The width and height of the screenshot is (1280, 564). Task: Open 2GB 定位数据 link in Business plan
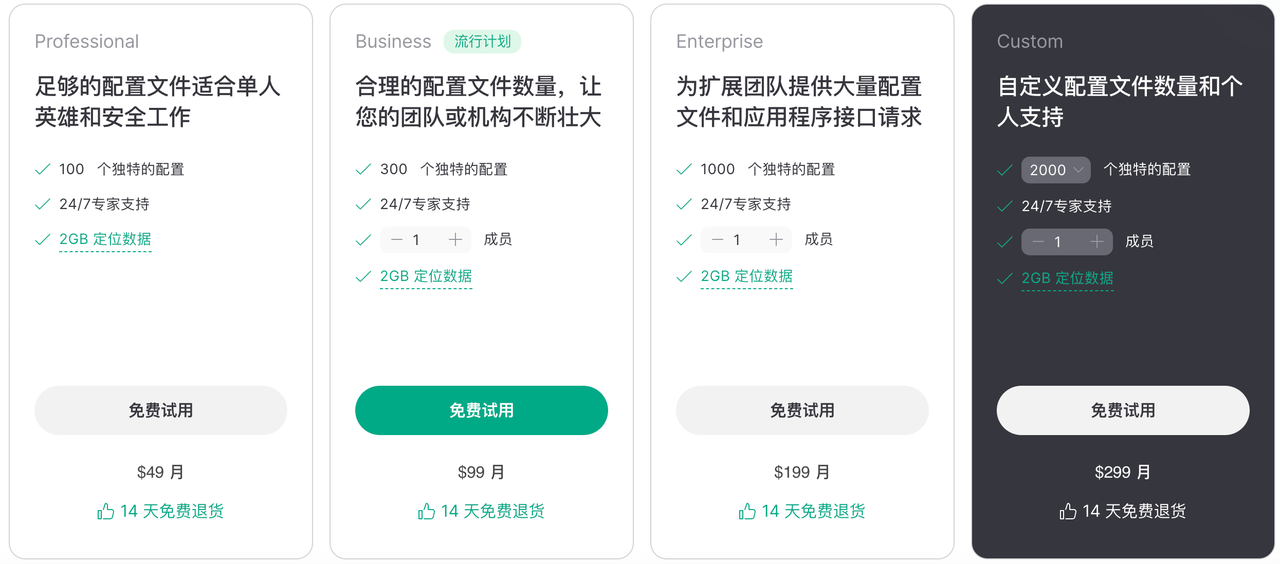tap(426, 277)
